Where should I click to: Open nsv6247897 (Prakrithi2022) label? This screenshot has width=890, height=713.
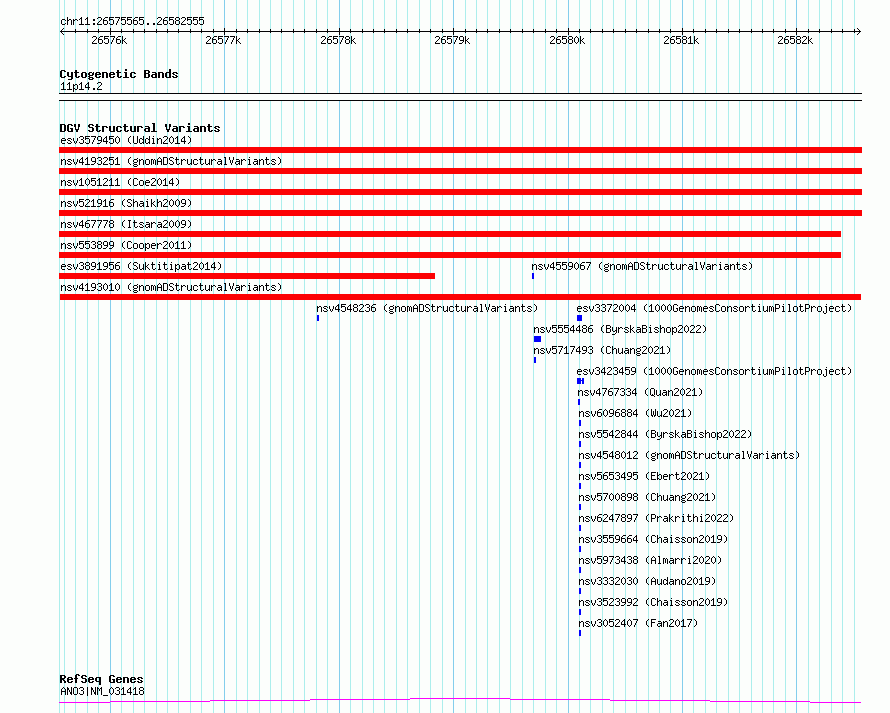point(656,518)
